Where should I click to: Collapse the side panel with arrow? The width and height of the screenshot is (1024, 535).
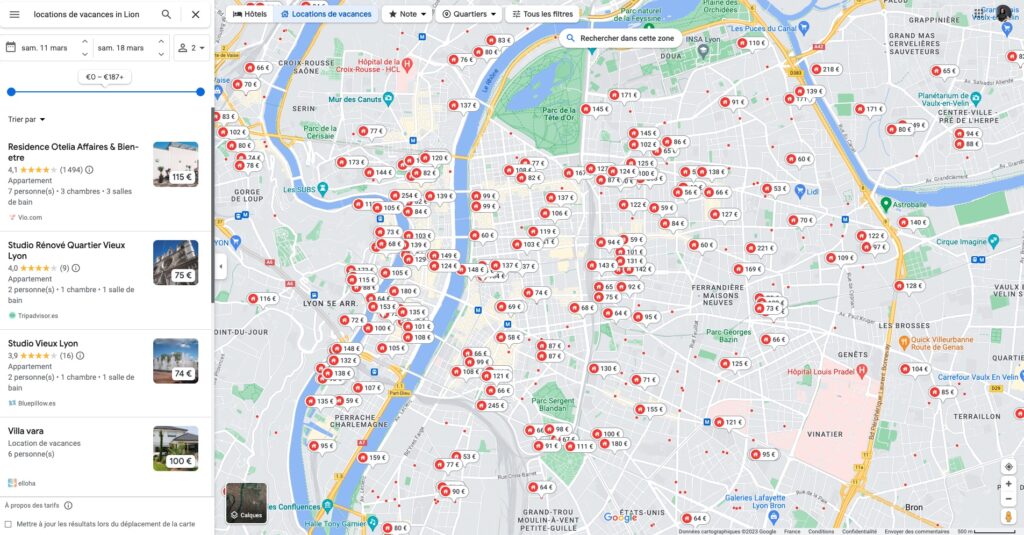[x=221, y=267]
